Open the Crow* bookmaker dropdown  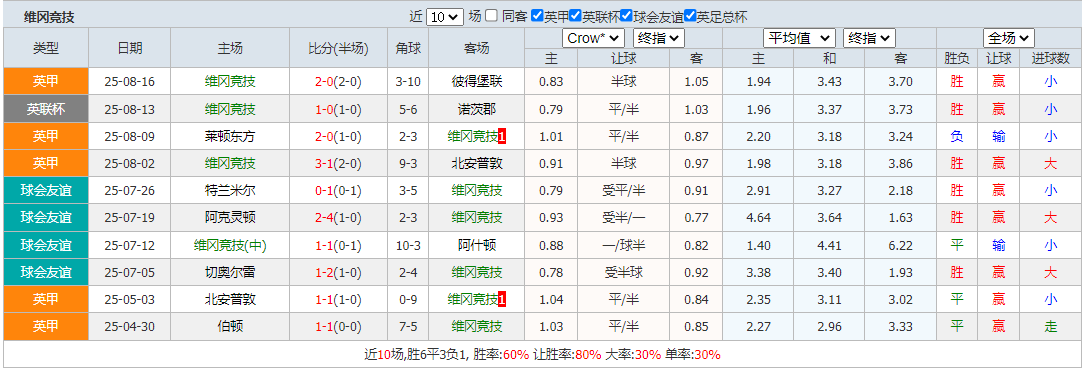[593, 38]
